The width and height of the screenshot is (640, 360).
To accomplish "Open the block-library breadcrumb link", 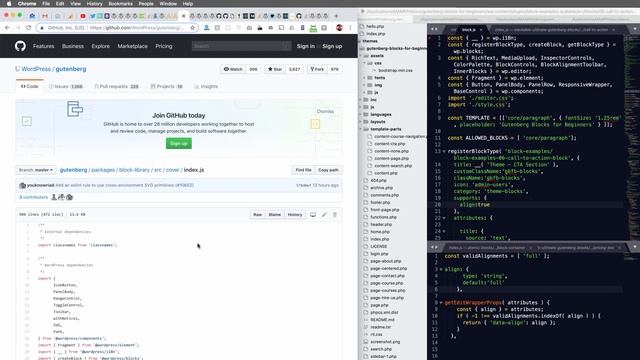I will pos(134,170).
